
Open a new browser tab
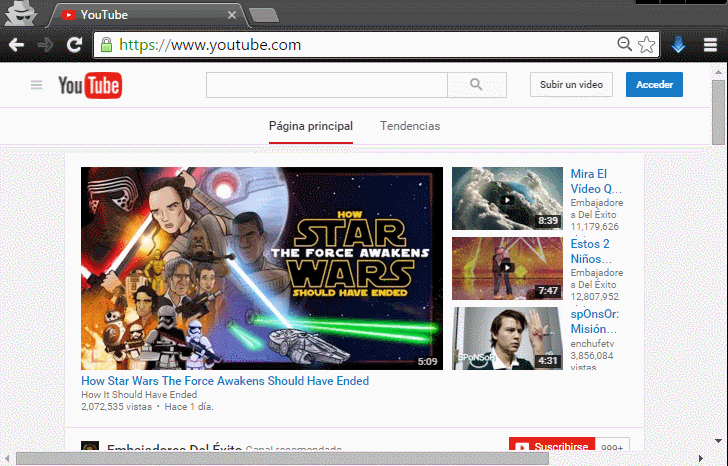click(x=264, y=15)
